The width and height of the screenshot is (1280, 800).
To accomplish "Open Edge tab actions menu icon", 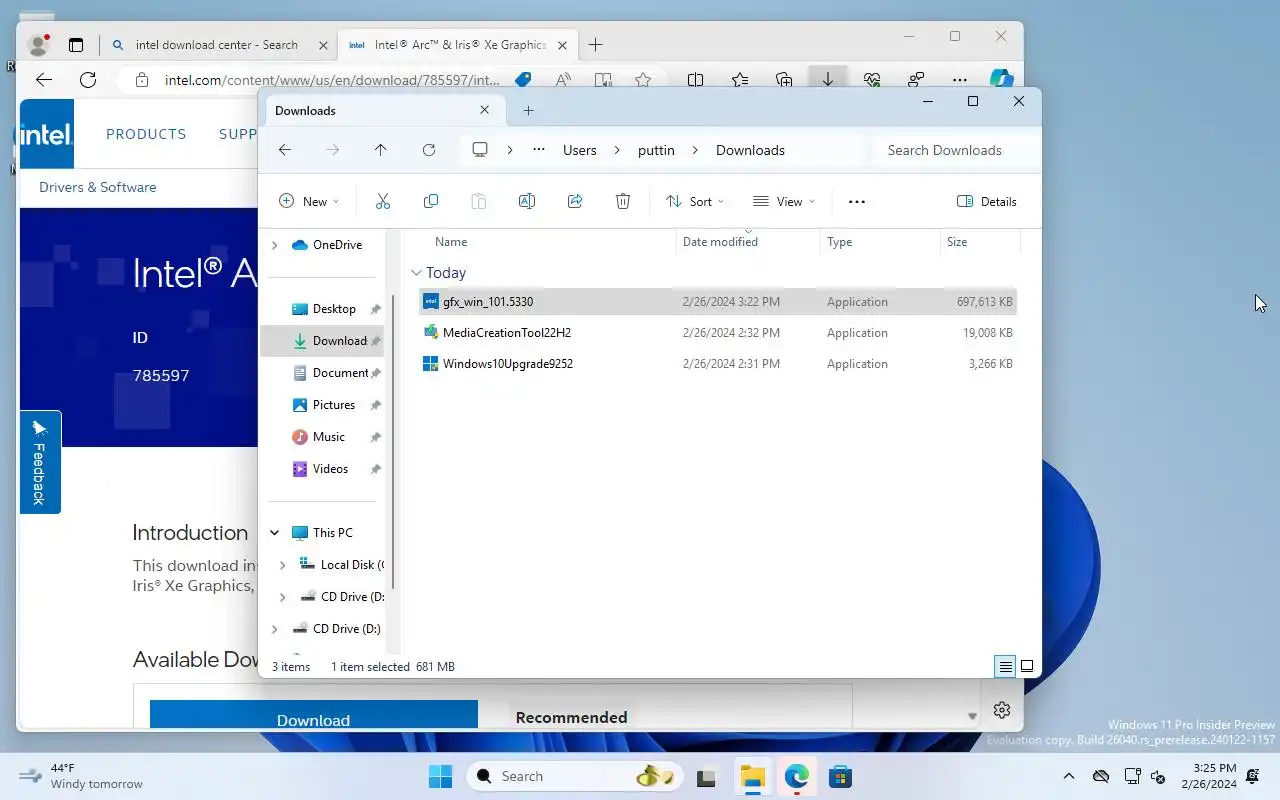I will click(x=76, y=45).
